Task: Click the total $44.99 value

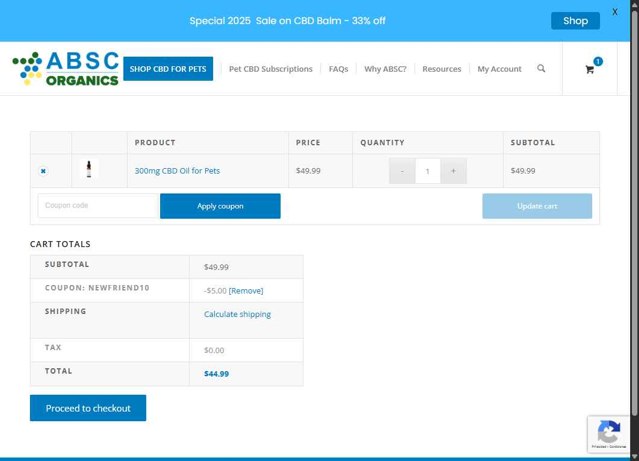Action: 216,374
